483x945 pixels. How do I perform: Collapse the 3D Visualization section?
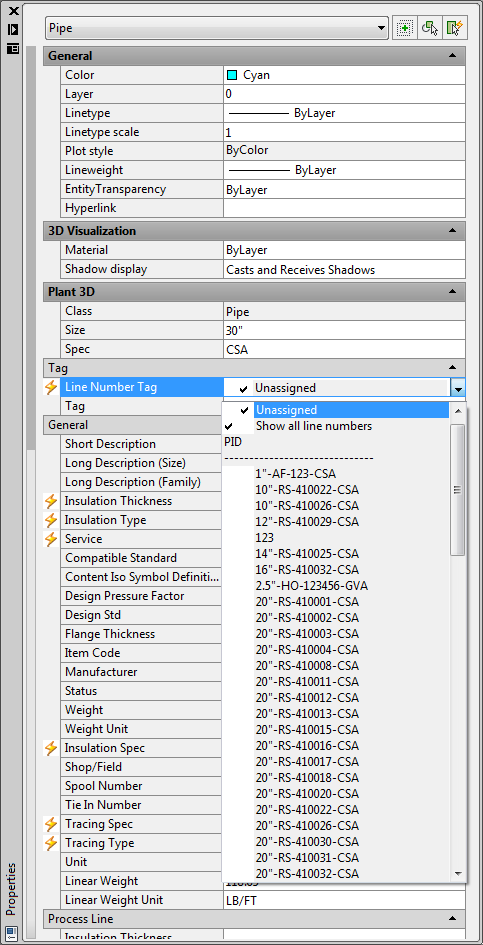[452, 231]
